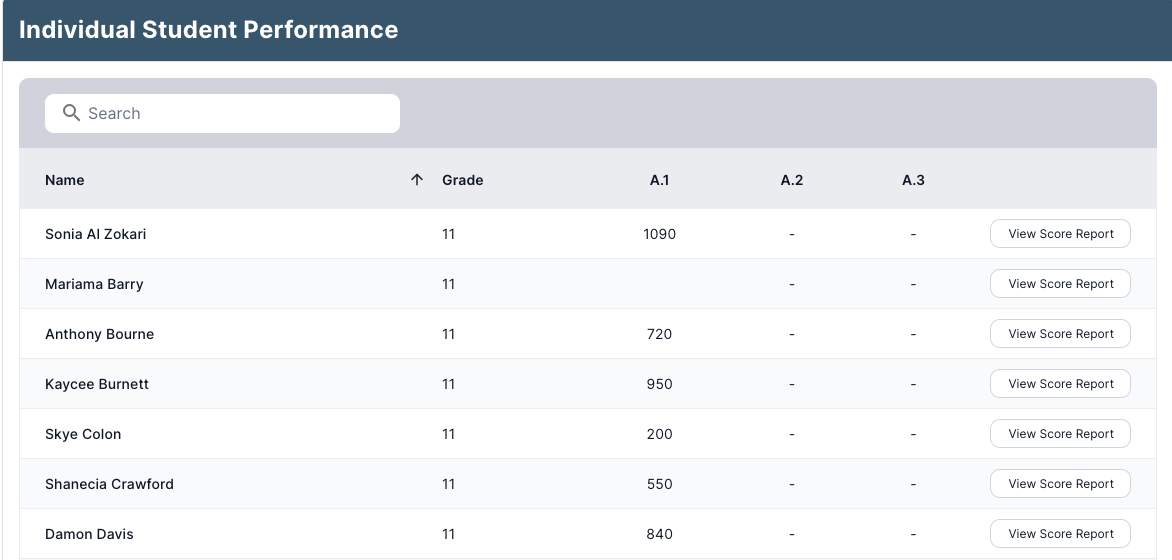
Task: Click Anthony Bourne's A.1 score 720
Action: [x=659, y=334]
